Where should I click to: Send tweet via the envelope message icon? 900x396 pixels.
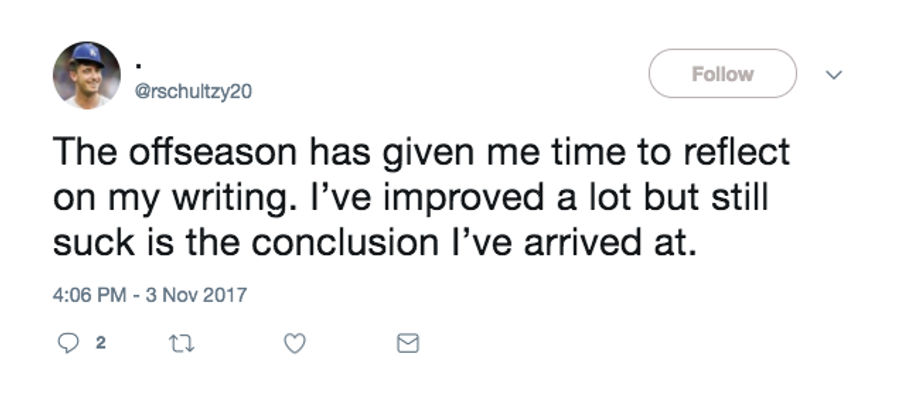pyautogui.click(x=408, y=344)
